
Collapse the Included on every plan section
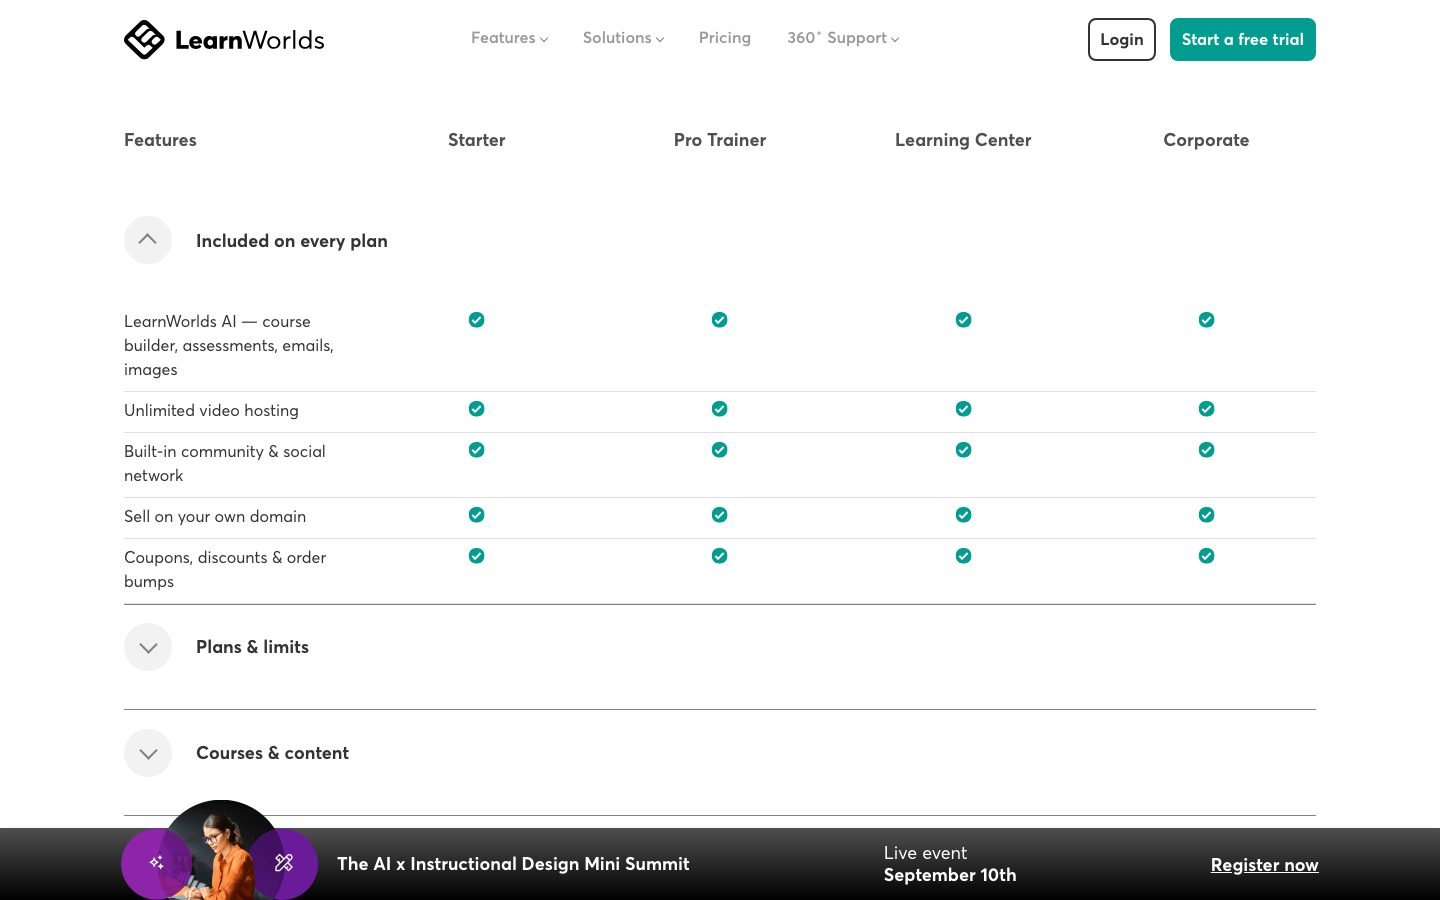click(x=148, y=240)
